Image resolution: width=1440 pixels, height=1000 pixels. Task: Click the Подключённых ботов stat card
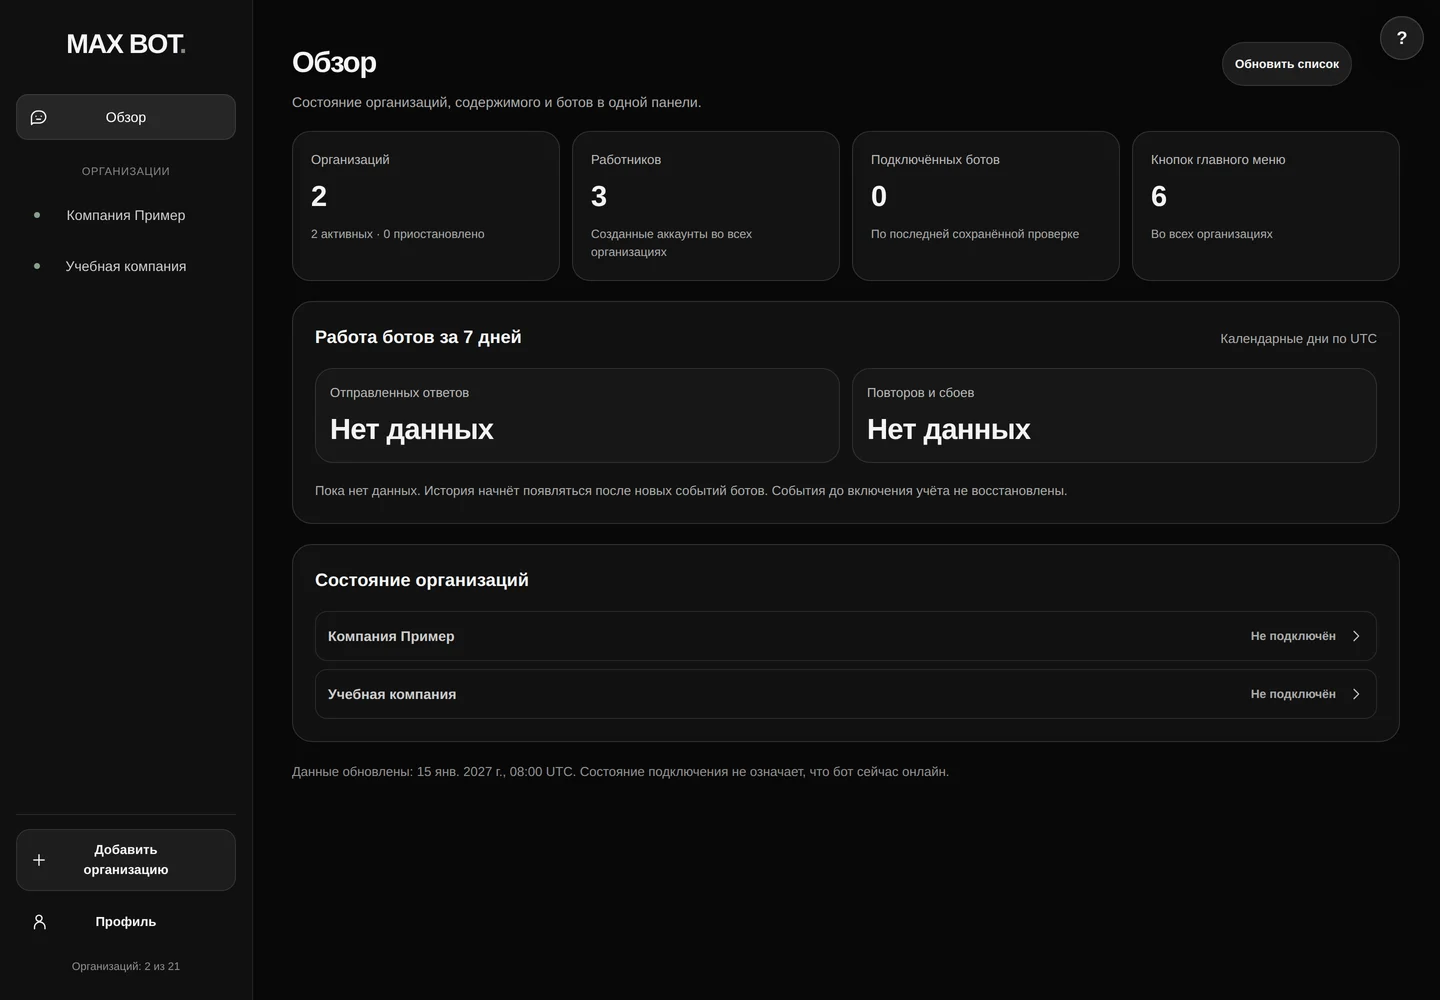[x=986, y=206]
